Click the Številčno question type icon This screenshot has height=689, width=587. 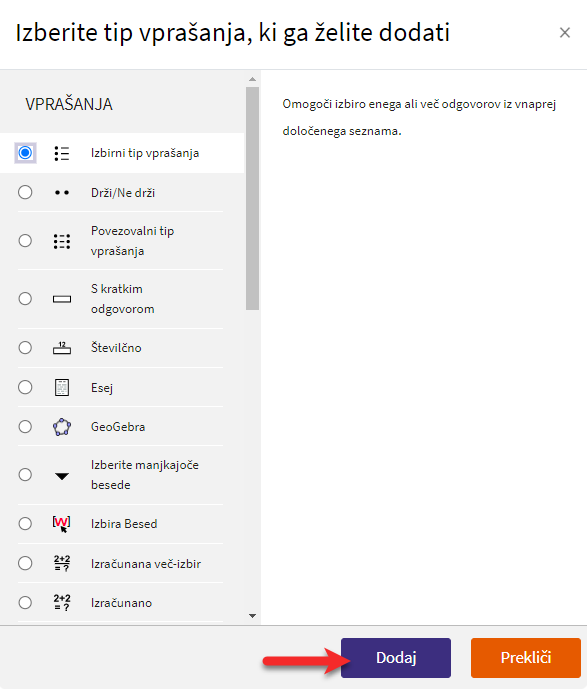(x=62, y=348)
